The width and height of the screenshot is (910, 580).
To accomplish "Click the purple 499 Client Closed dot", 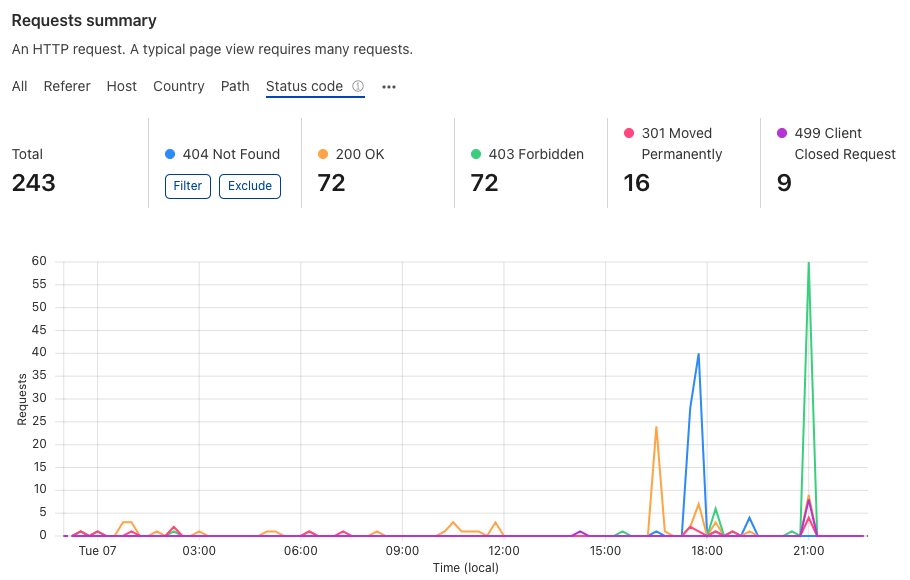I will point(782,133).
